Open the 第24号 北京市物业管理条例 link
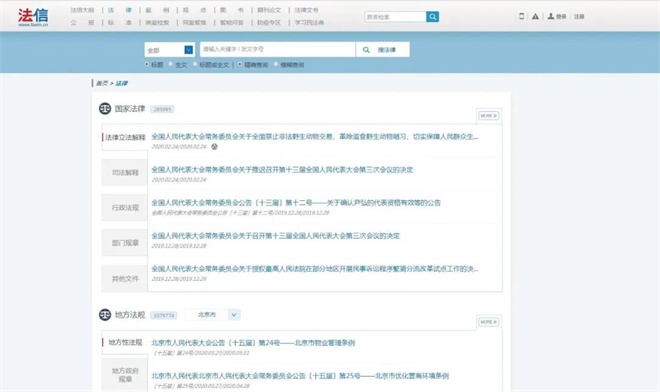This screenshot has width=660, height=392. click(253, 343)
